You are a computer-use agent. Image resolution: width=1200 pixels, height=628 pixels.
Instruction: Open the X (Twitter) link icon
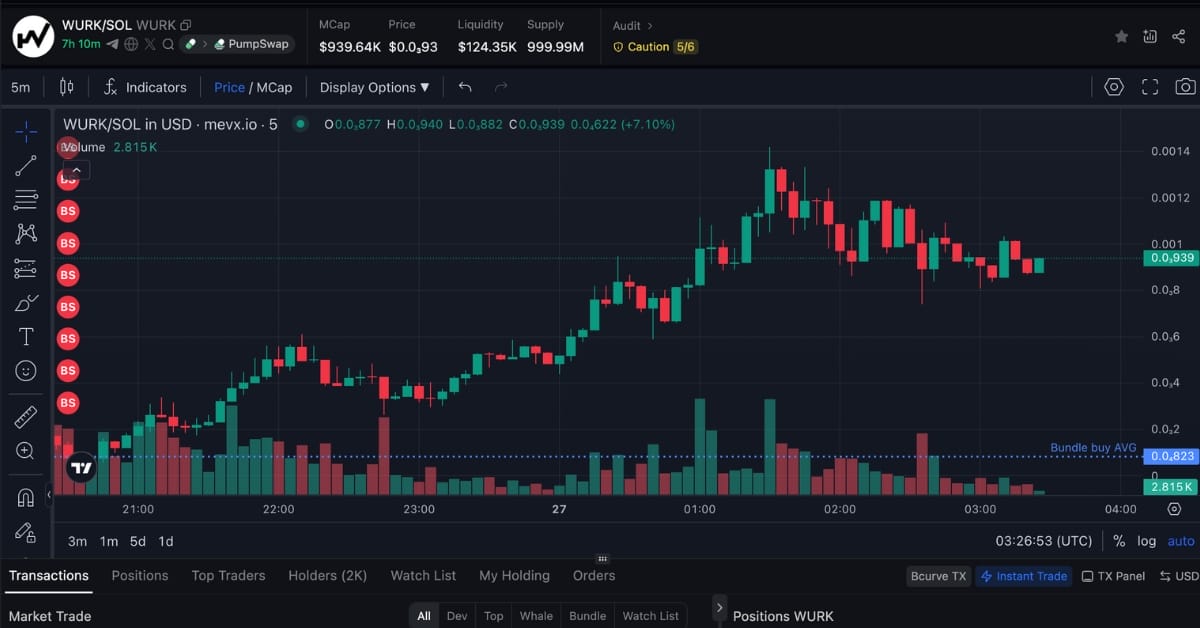coord(150,44)
